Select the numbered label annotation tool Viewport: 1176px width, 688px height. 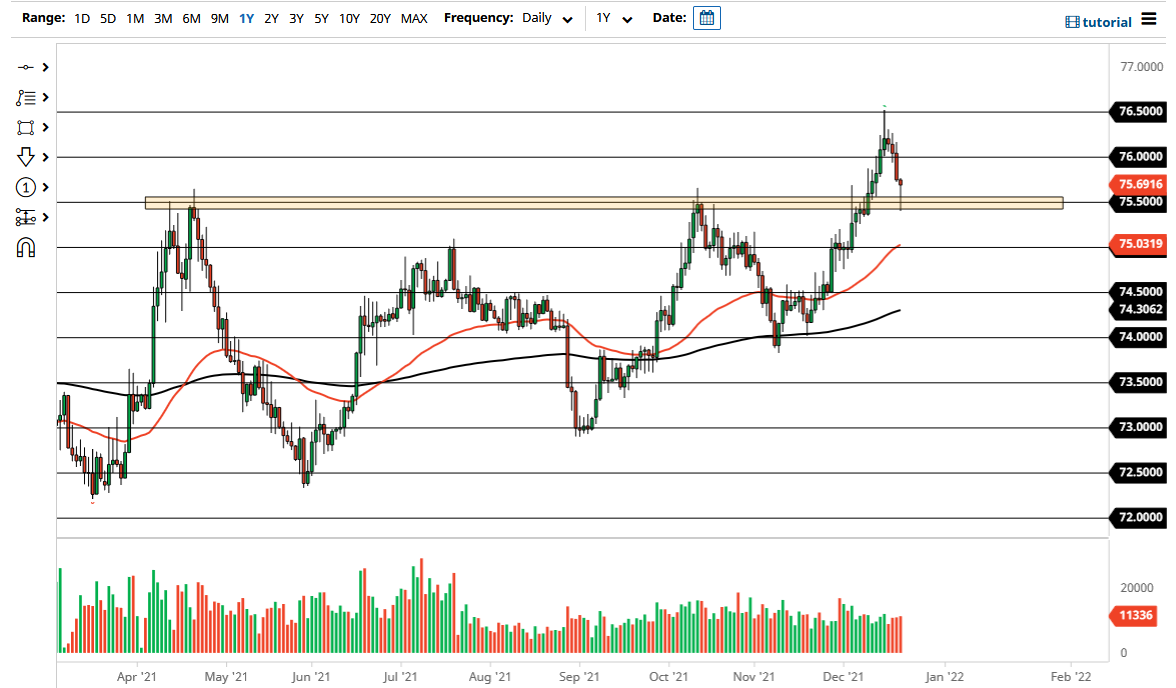(27, 187)
